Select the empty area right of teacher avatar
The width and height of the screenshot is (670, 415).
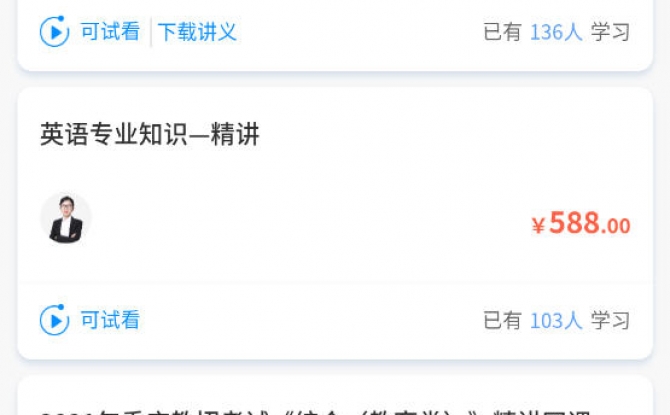tap(308, 219)
